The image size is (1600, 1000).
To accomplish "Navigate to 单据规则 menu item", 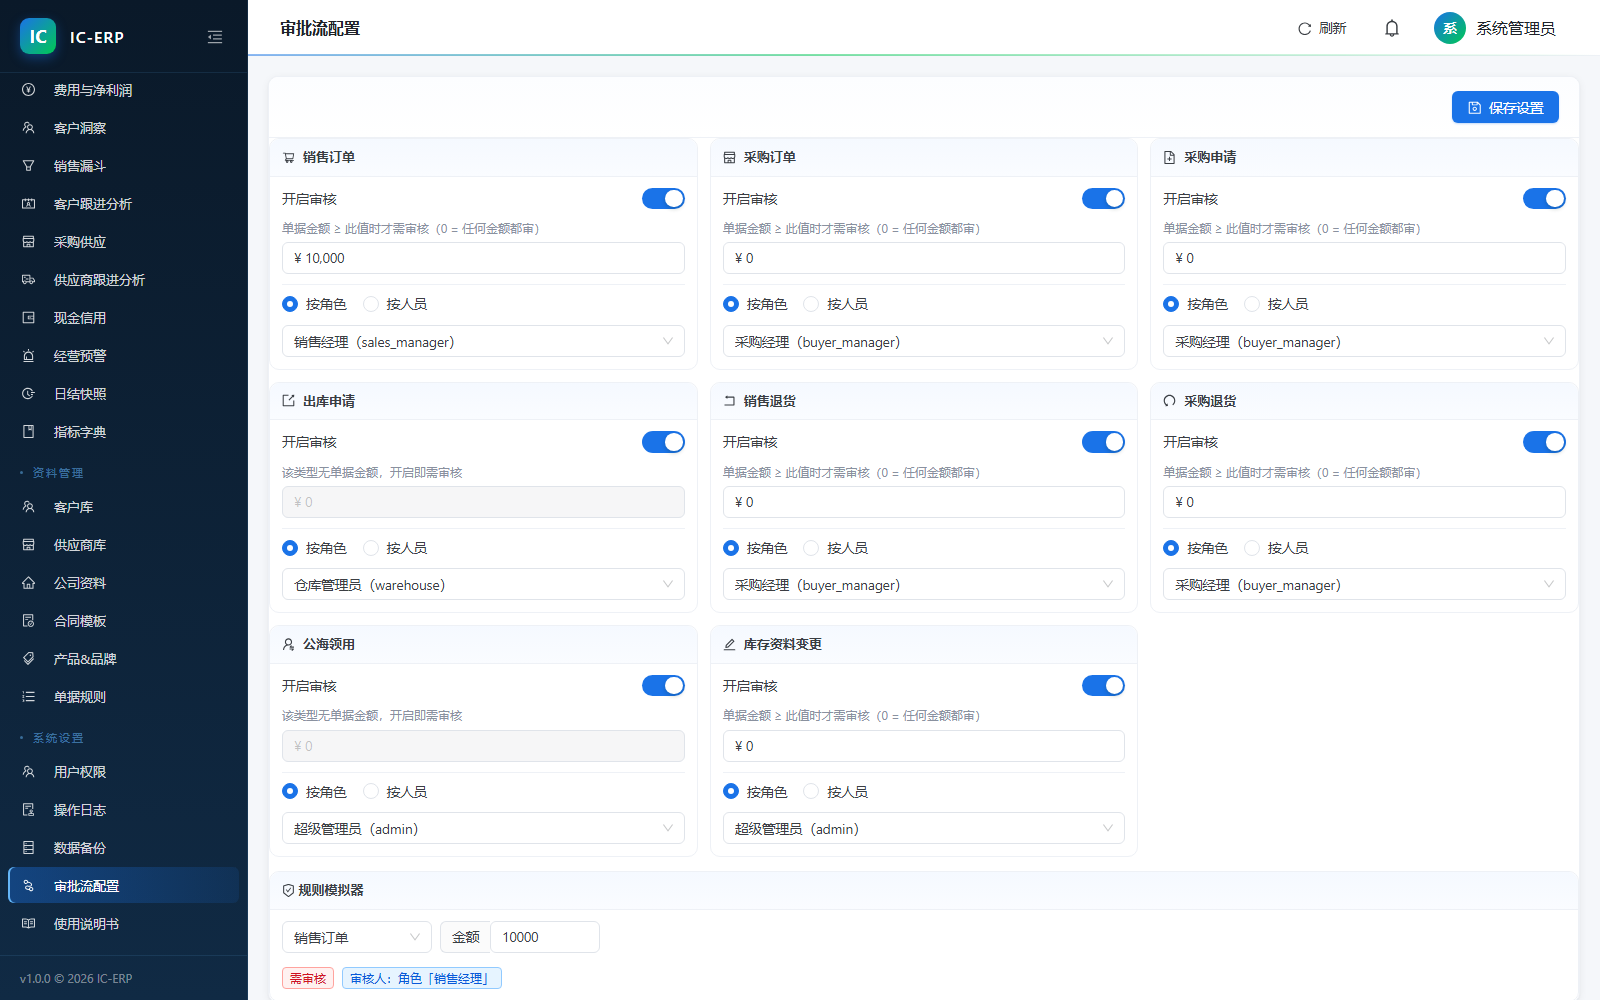I will pyautogui.click(x=124, y=697).
